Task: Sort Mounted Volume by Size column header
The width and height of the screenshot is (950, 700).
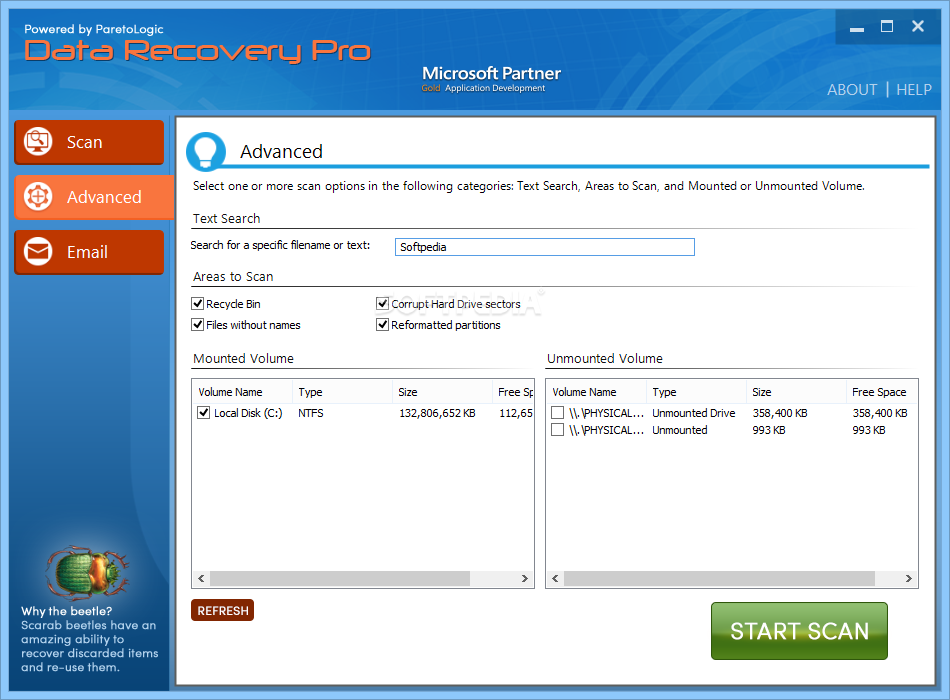Action: point(442,392)
